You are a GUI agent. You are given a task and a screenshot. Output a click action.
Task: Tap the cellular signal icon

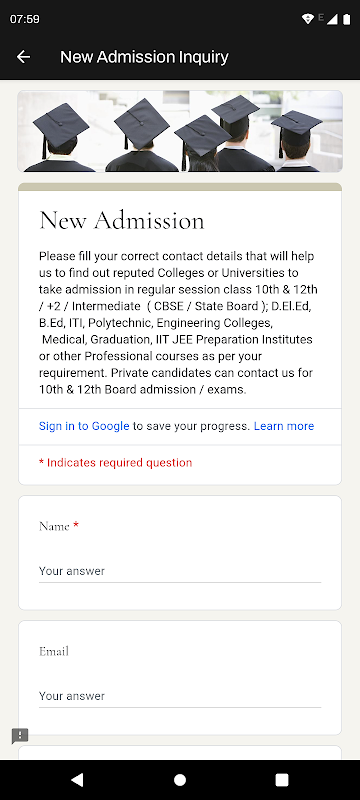point(332,19)
